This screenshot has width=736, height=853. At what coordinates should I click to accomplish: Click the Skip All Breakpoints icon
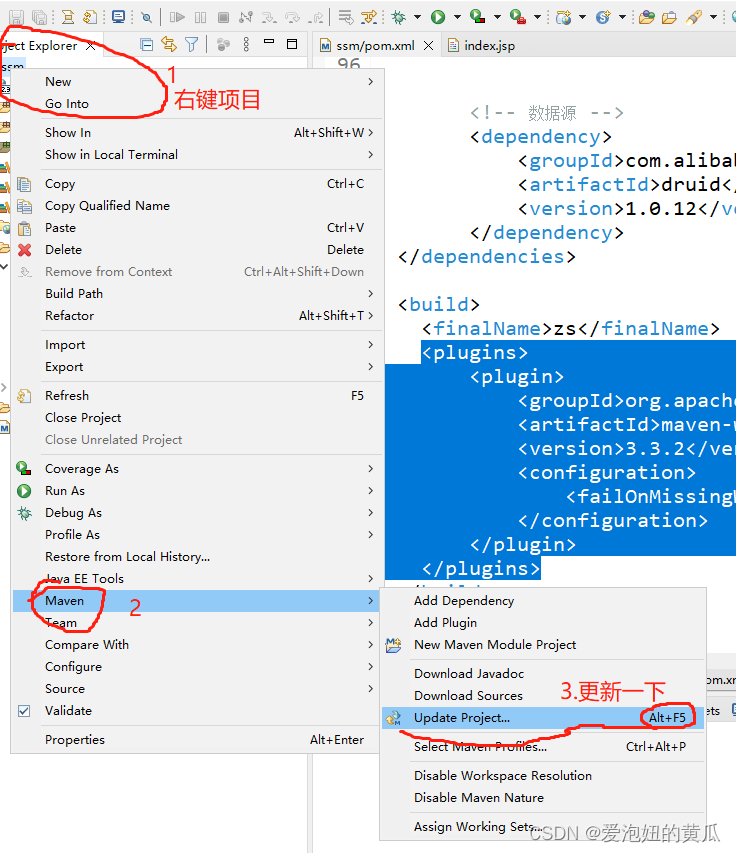[x=146, y=17]
